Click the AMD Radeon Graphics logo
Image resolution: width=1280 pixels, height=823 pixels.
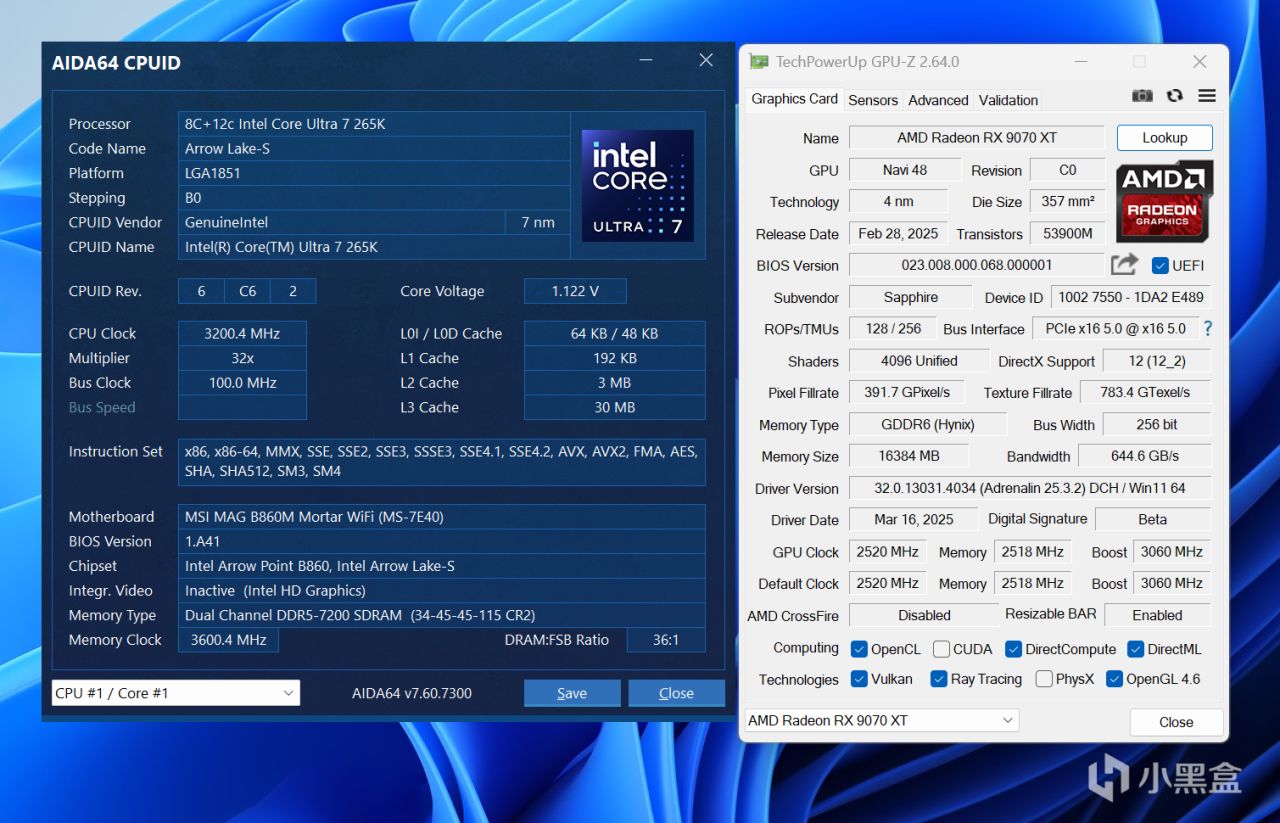click(x=1165, y=200)
